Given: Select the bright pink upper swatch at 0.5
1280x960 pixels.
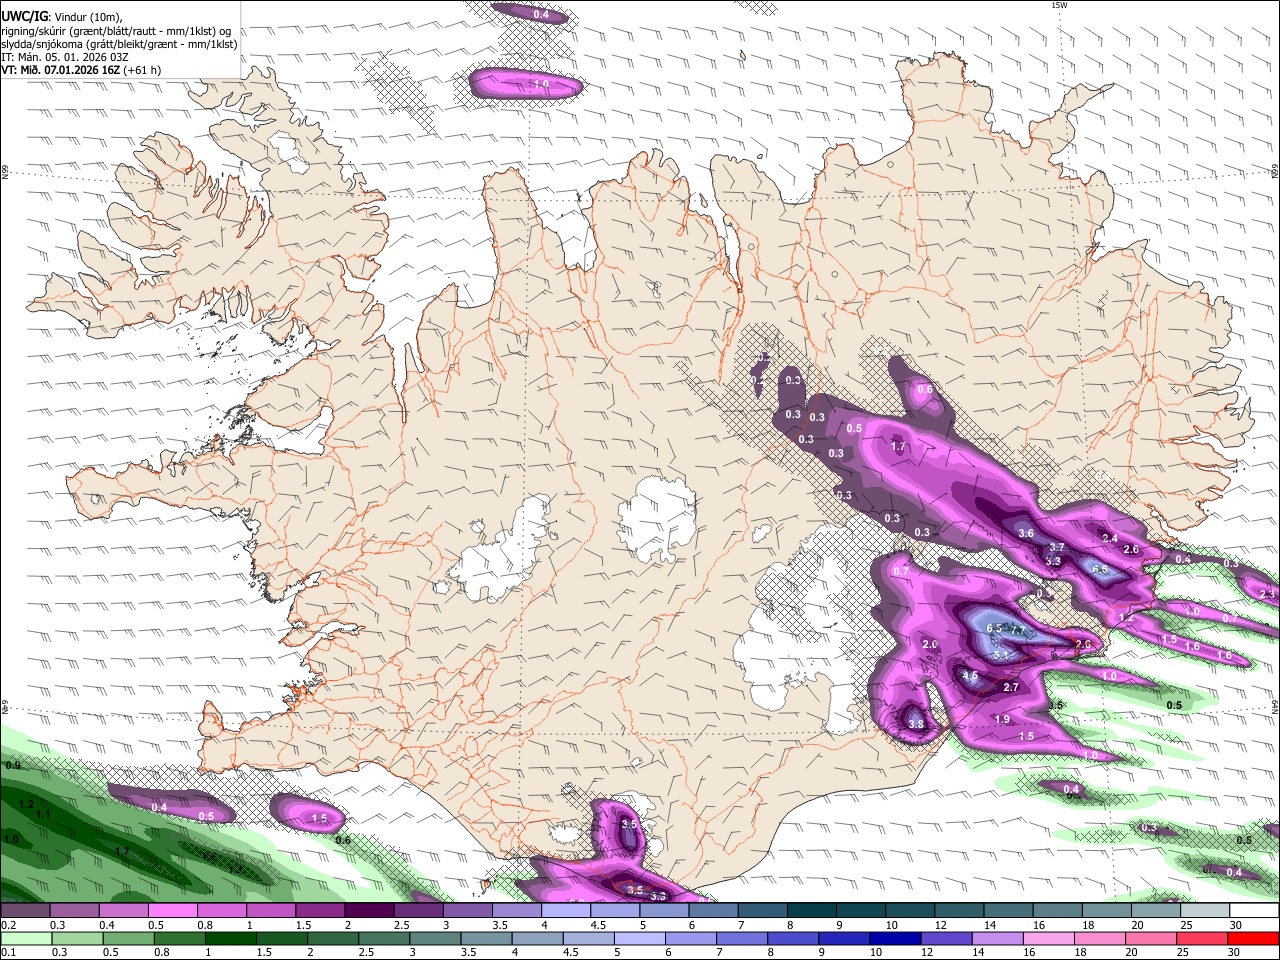Looking at the screenshot, I should [x=173, y=911].
